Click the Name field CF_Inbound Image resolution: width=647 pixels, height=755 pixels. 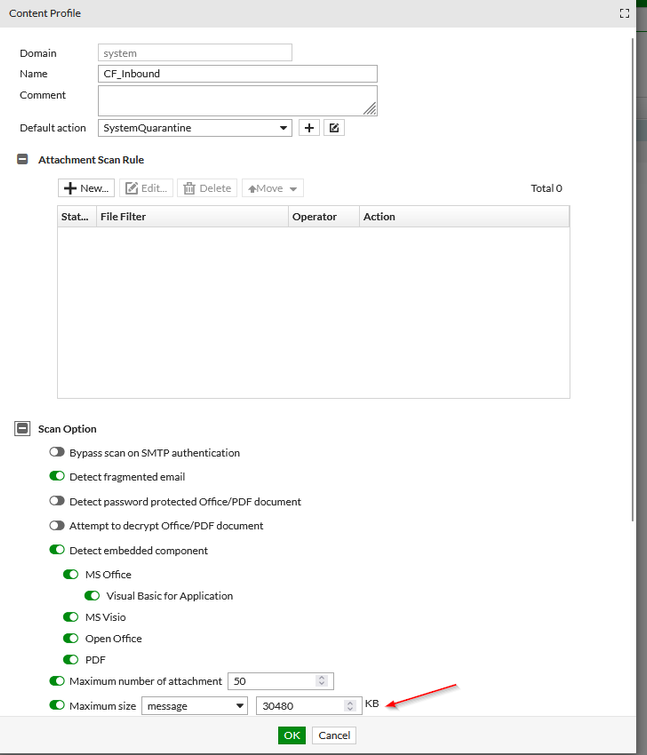(x=238, y=74)
